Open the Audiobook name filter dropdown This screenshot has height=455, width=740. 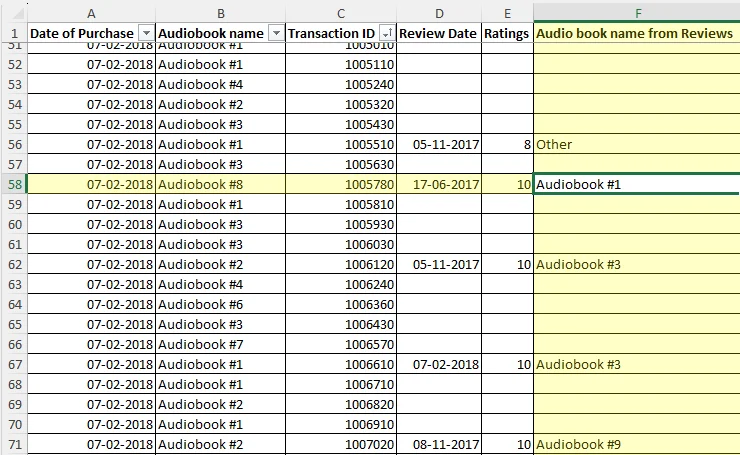pos(276,34)
